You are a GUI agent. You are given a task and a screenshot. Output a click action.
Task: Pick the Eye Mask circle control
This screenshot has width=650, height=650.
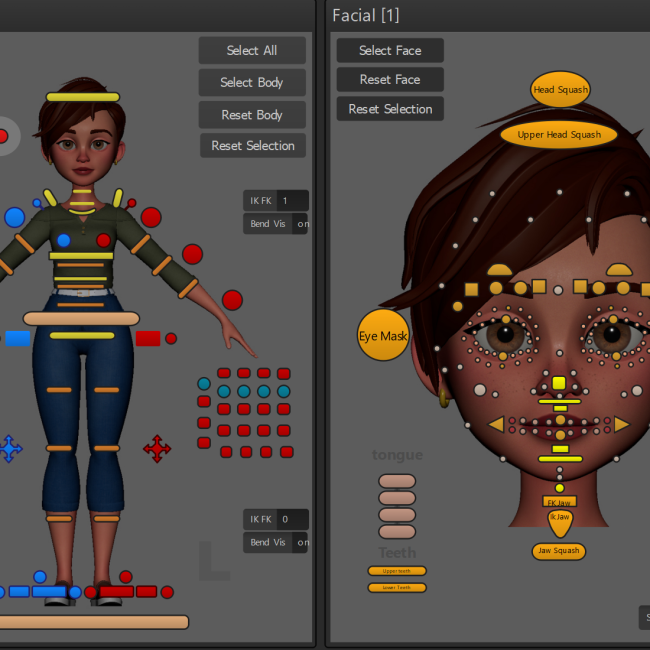(x=383, y=335)
